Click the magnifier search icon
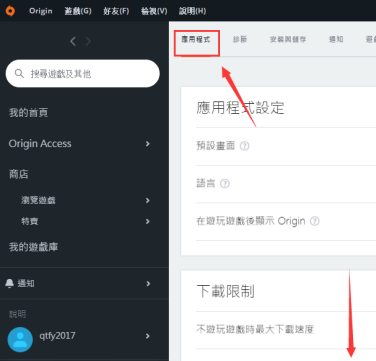Image resolution: width=376 pixels, height=361 pixels. pos(19,73)
